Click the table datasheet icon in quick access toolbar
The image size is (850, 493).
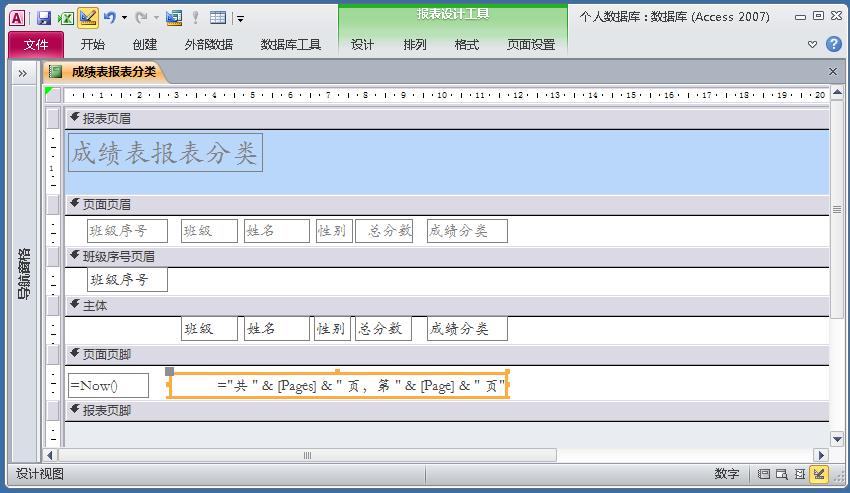click(218, 18)
